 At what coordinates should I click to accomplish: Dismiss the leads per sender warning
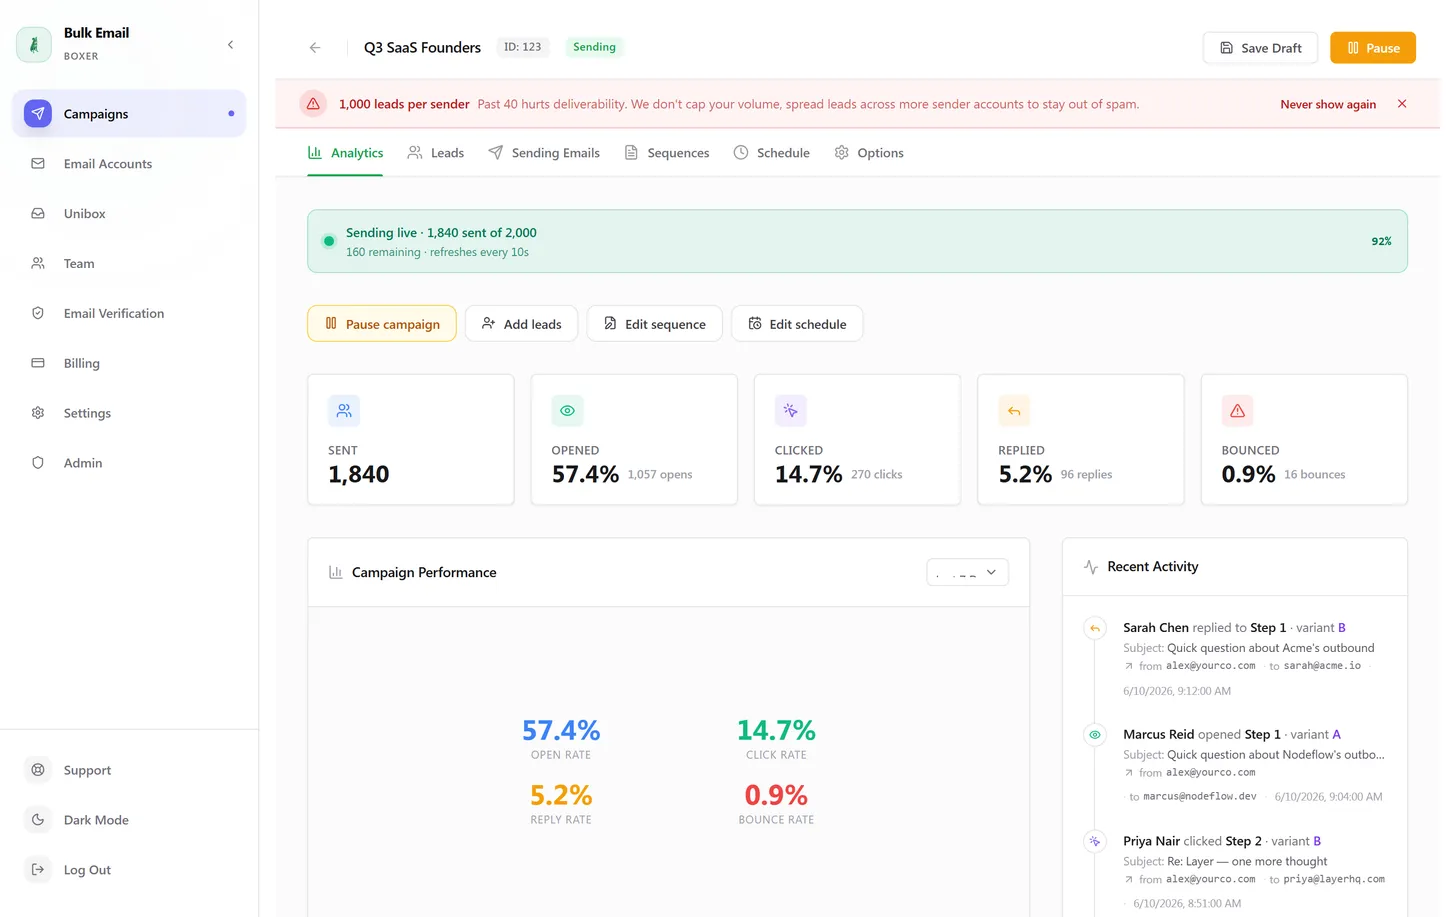pos(1402,104)
